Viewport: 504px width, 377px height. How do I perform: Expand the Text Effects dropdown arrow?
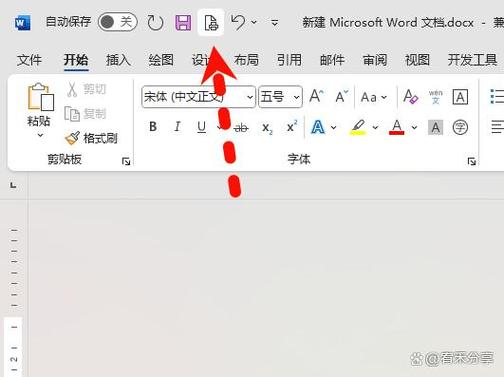click(x=334, y=127)
